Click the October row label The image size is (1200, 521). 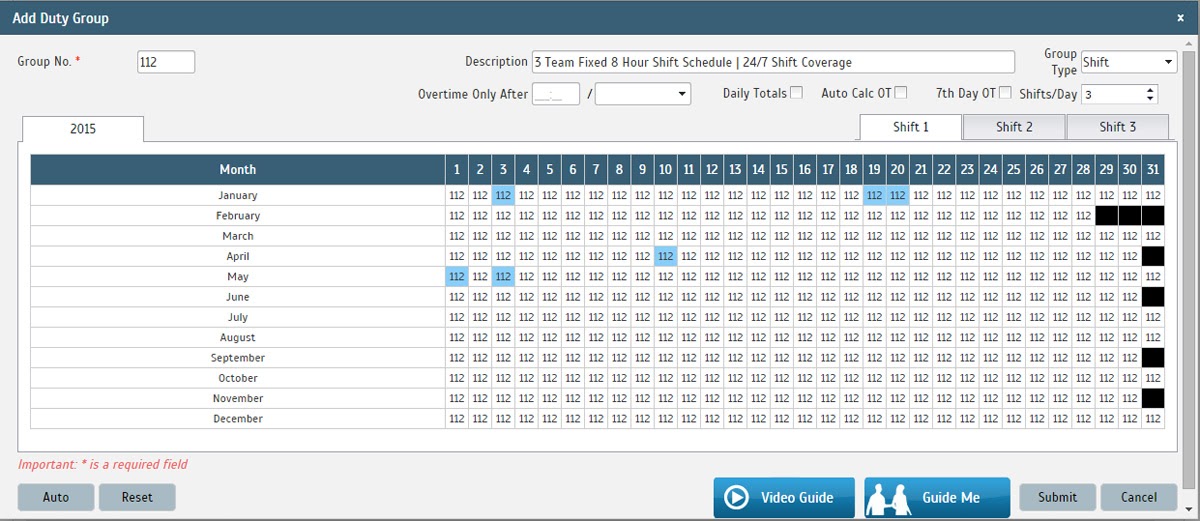[238, 378]
